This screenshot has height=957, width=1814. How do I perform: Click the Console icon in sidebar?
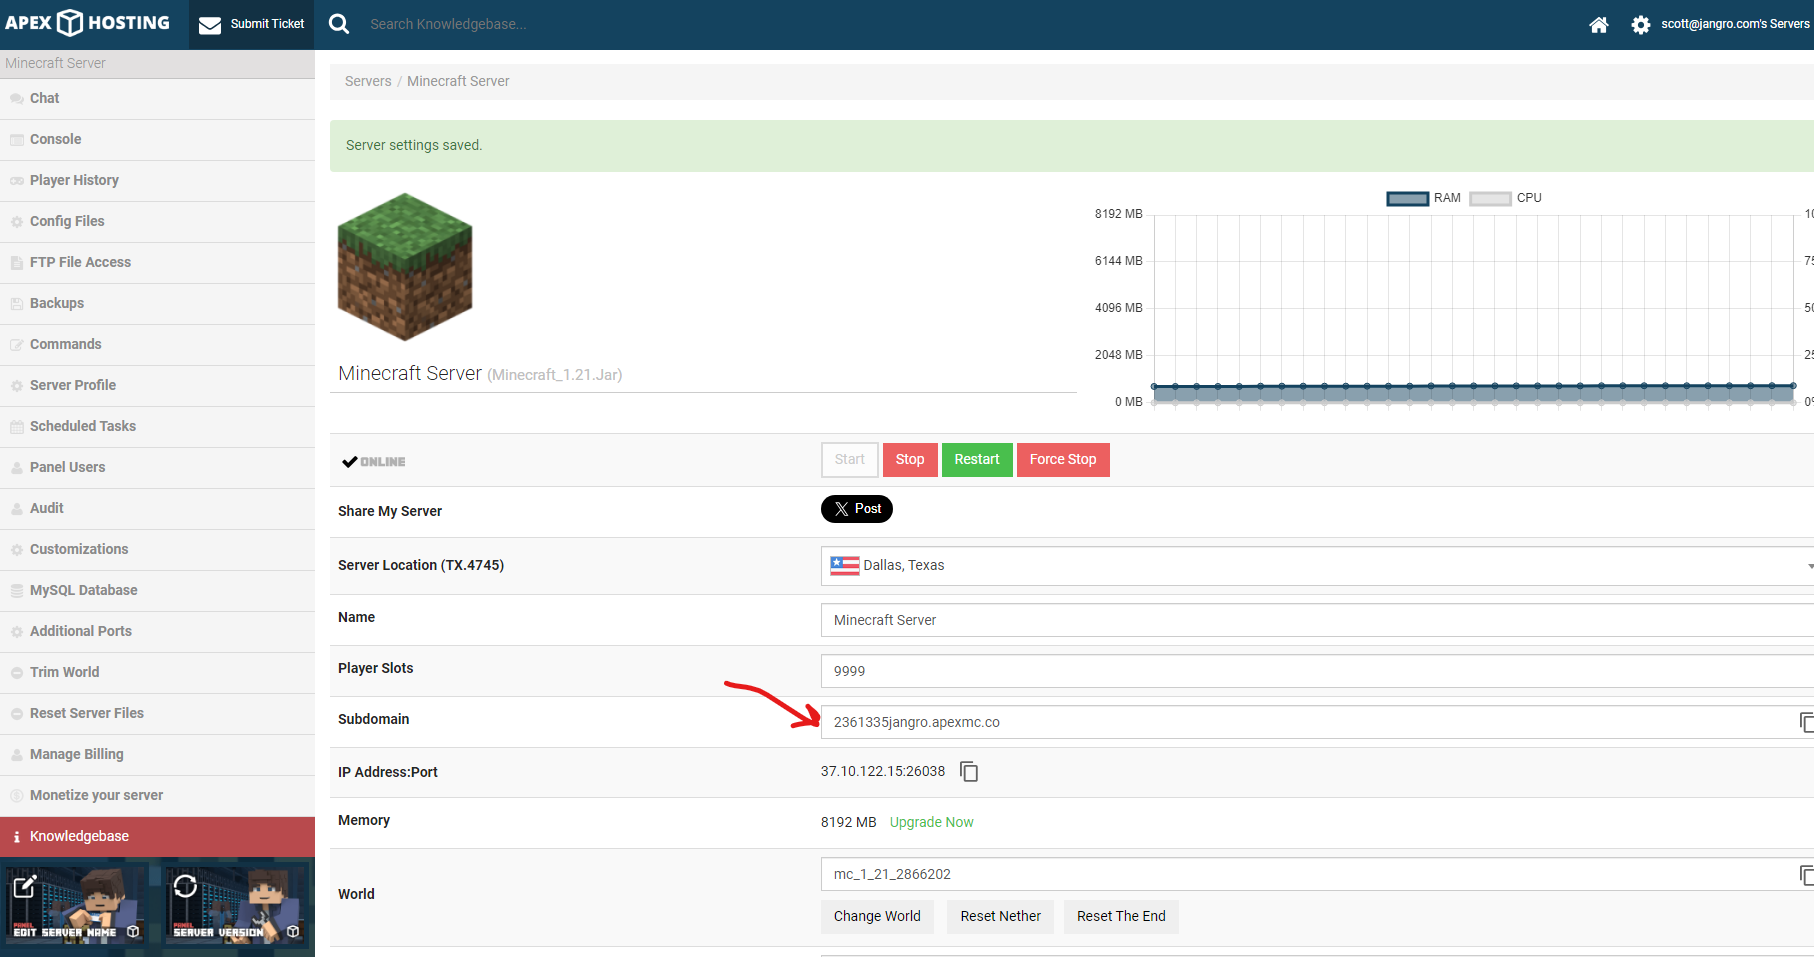17,140
